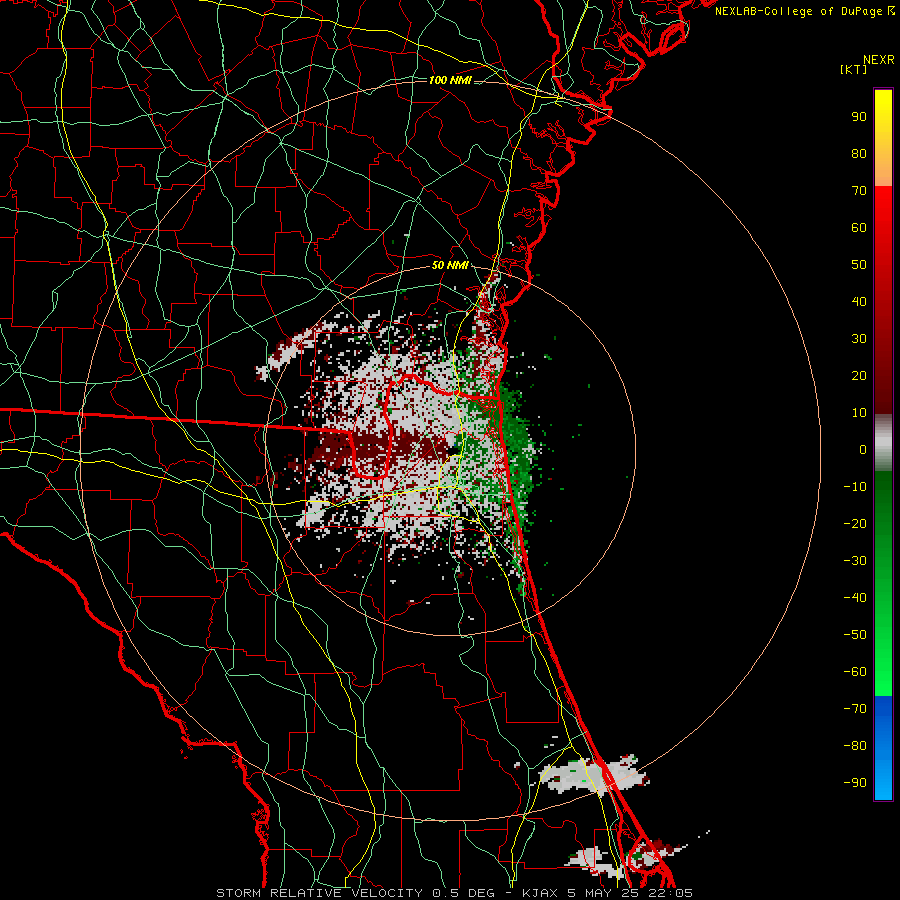Viewport: 900px width, 900px height.
Task: Click the bright red segment of the color bar
Action: tap(883, 230)
